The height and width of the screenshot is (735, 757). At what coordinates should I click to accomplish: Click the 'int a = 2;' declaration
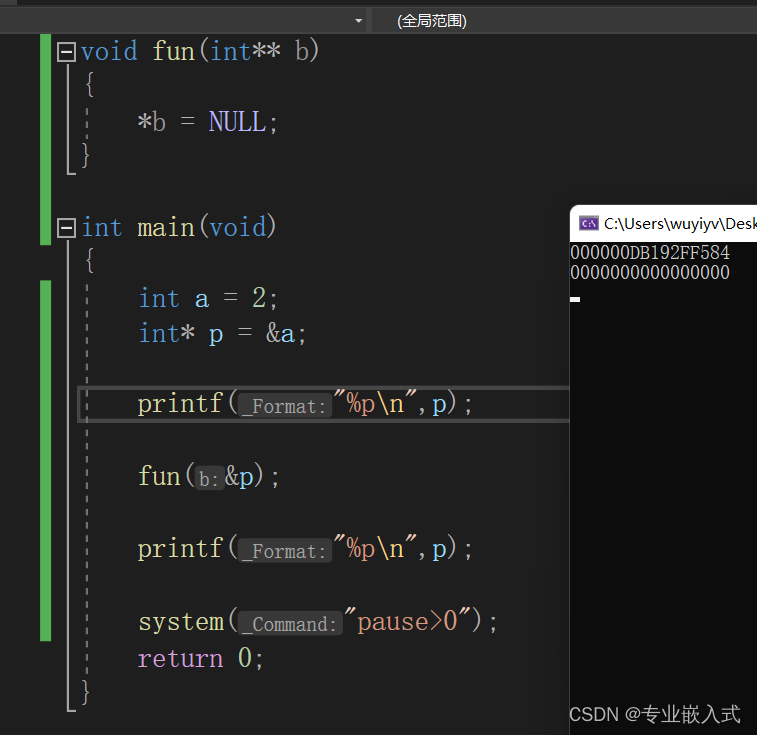[208, 298]
